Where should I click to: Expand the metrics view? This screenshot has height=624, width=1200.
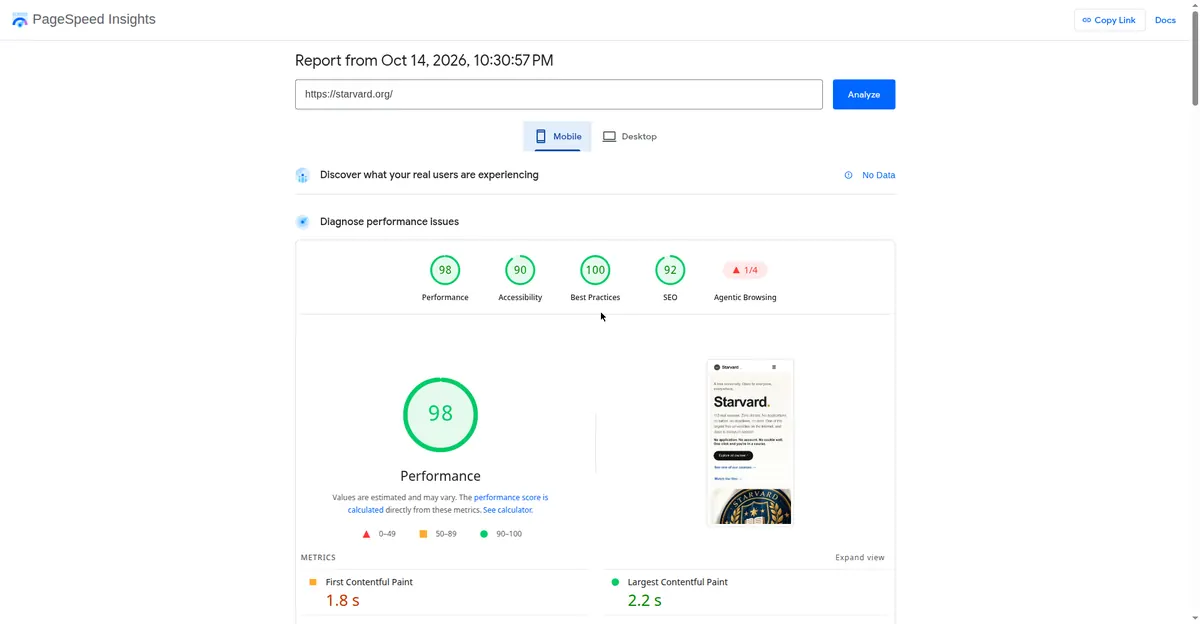(x=860, y=558)
